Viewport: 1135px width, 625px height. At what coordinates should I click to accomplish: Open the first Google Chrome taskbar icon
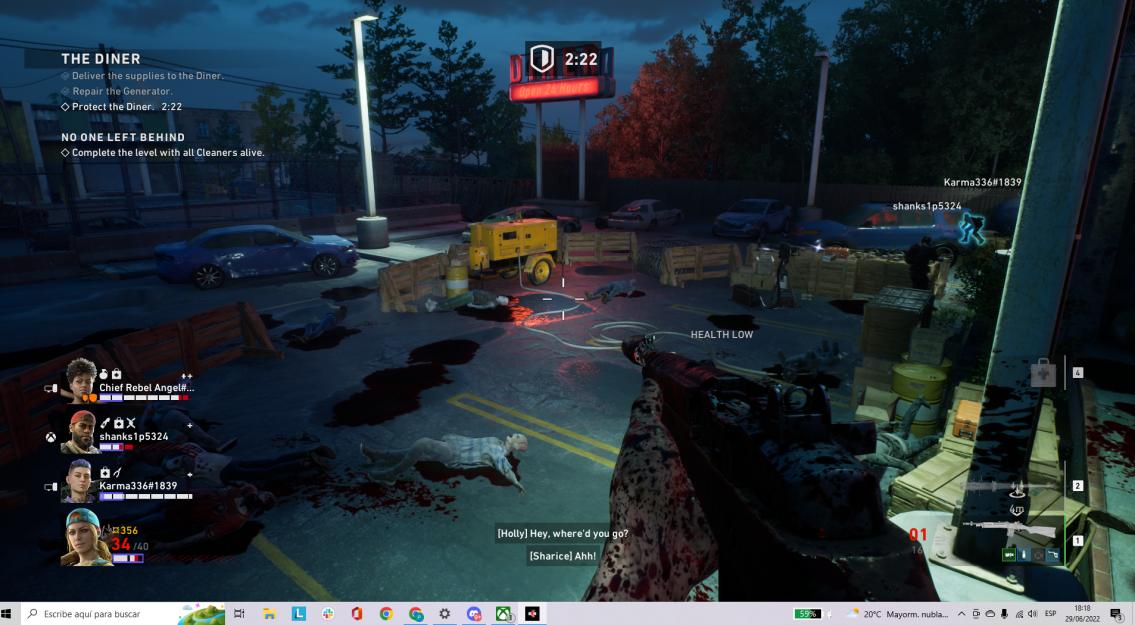(x=387, y=613)
